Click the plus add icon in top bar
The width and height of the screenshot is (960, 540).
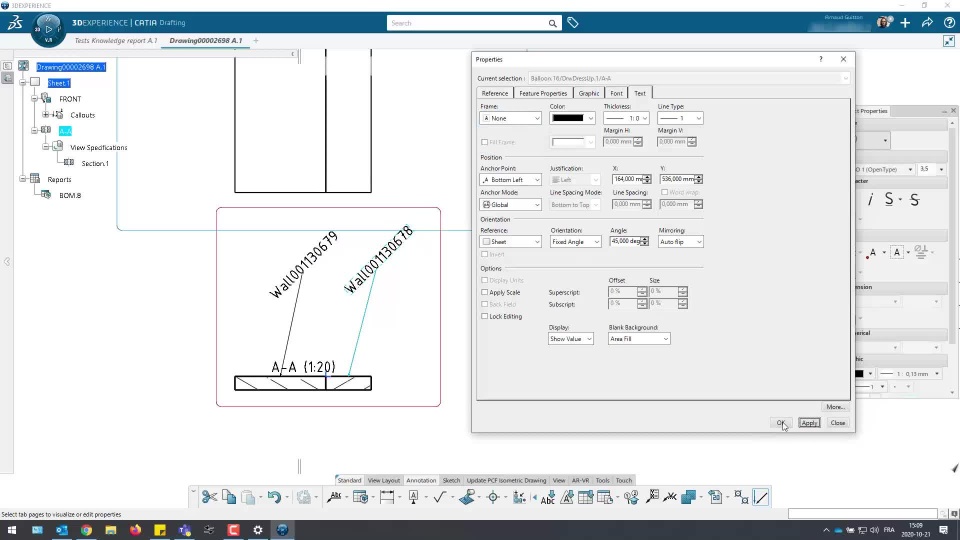click(x=905, y=23)
